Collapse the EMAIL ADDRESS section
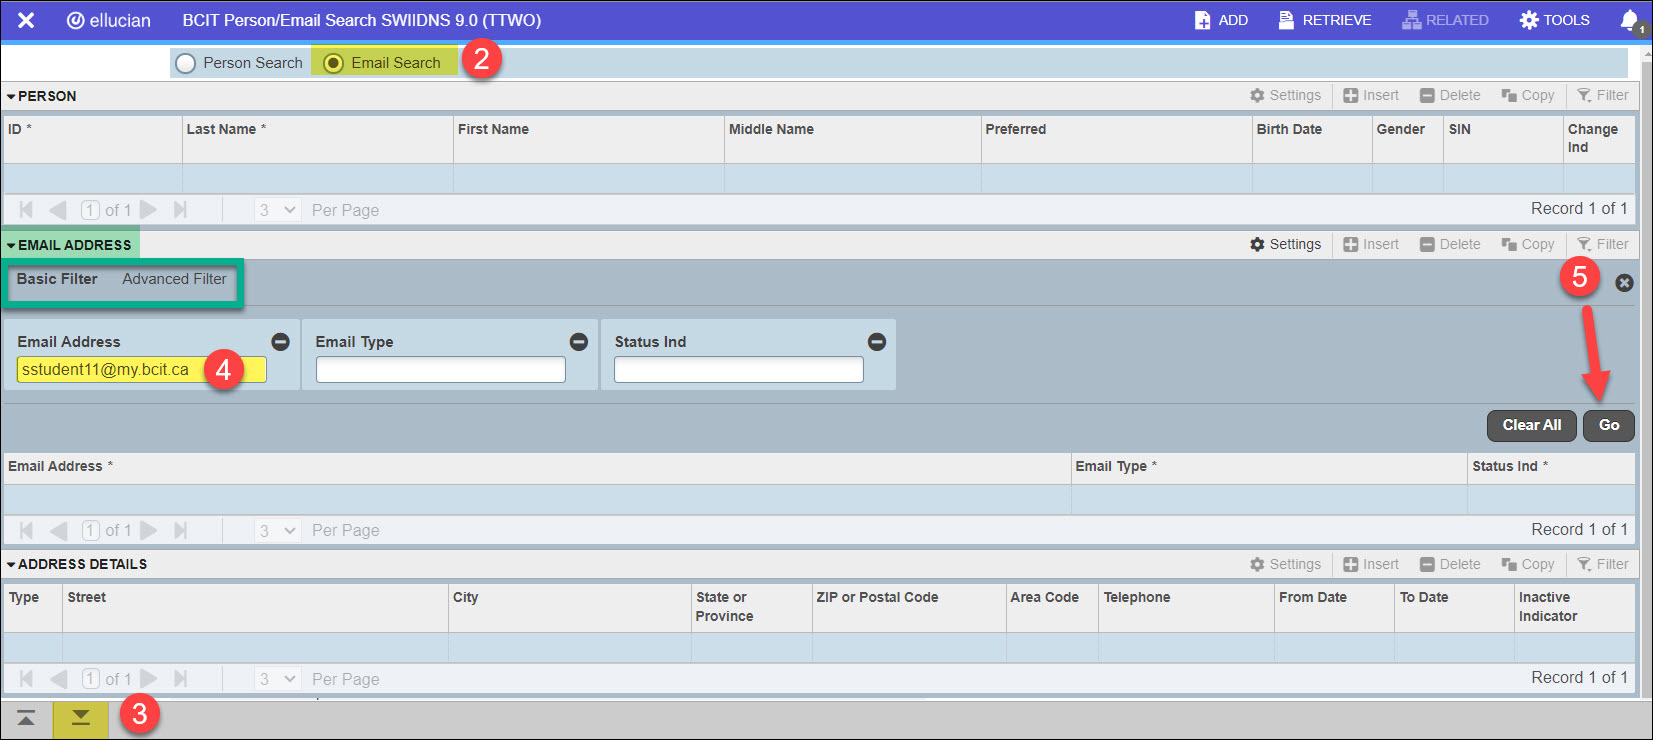 click(11, 245)
